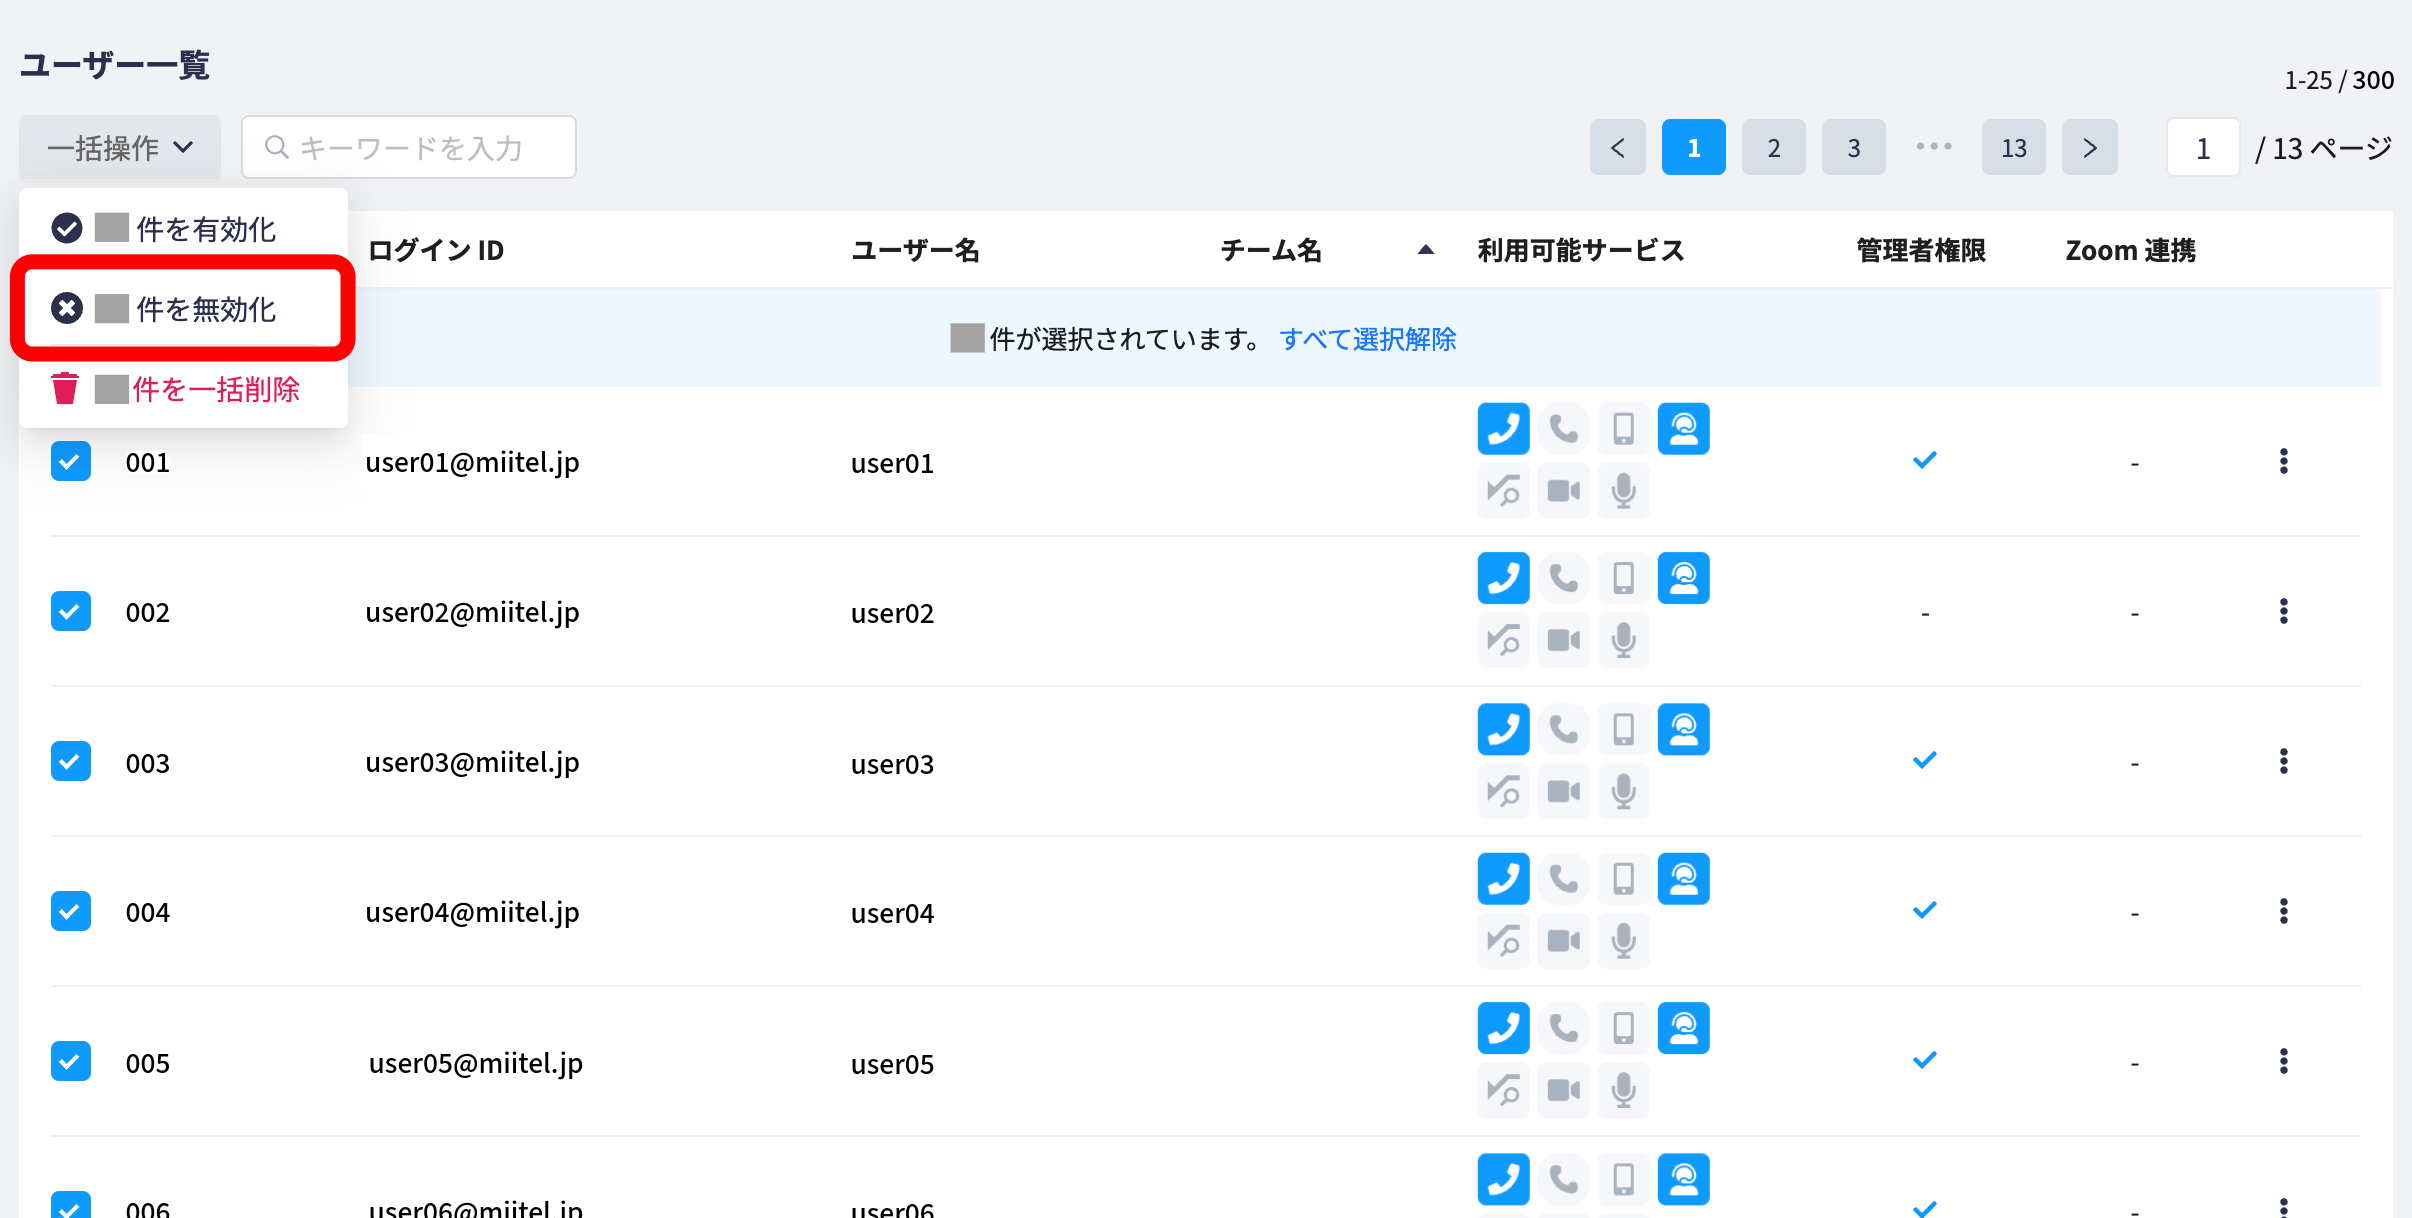The image size is (2412, 1218).
Task: Go to page 2
Action: [1773, 148]
